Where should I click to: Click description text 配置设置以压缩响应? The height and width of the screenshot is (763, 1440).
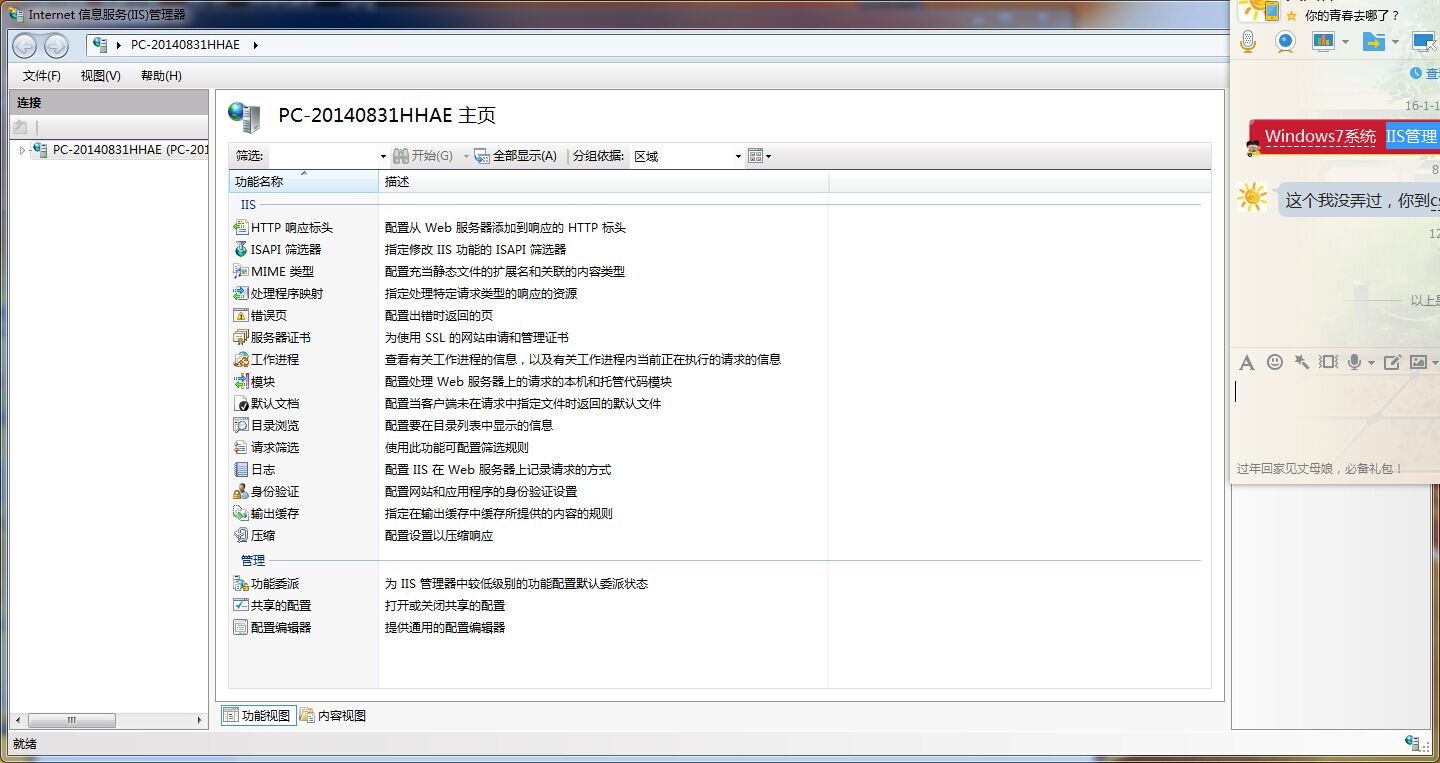[x=439, y=536]
